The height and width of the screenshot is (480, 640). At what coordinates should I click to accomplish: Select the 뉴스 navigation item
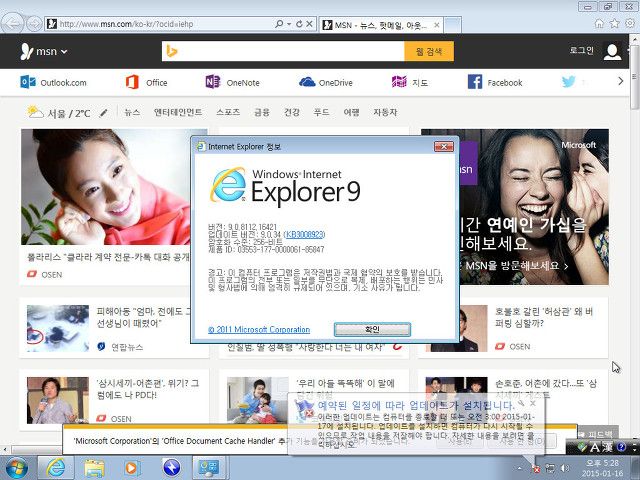pyautogui.click(x=132, y=112)
